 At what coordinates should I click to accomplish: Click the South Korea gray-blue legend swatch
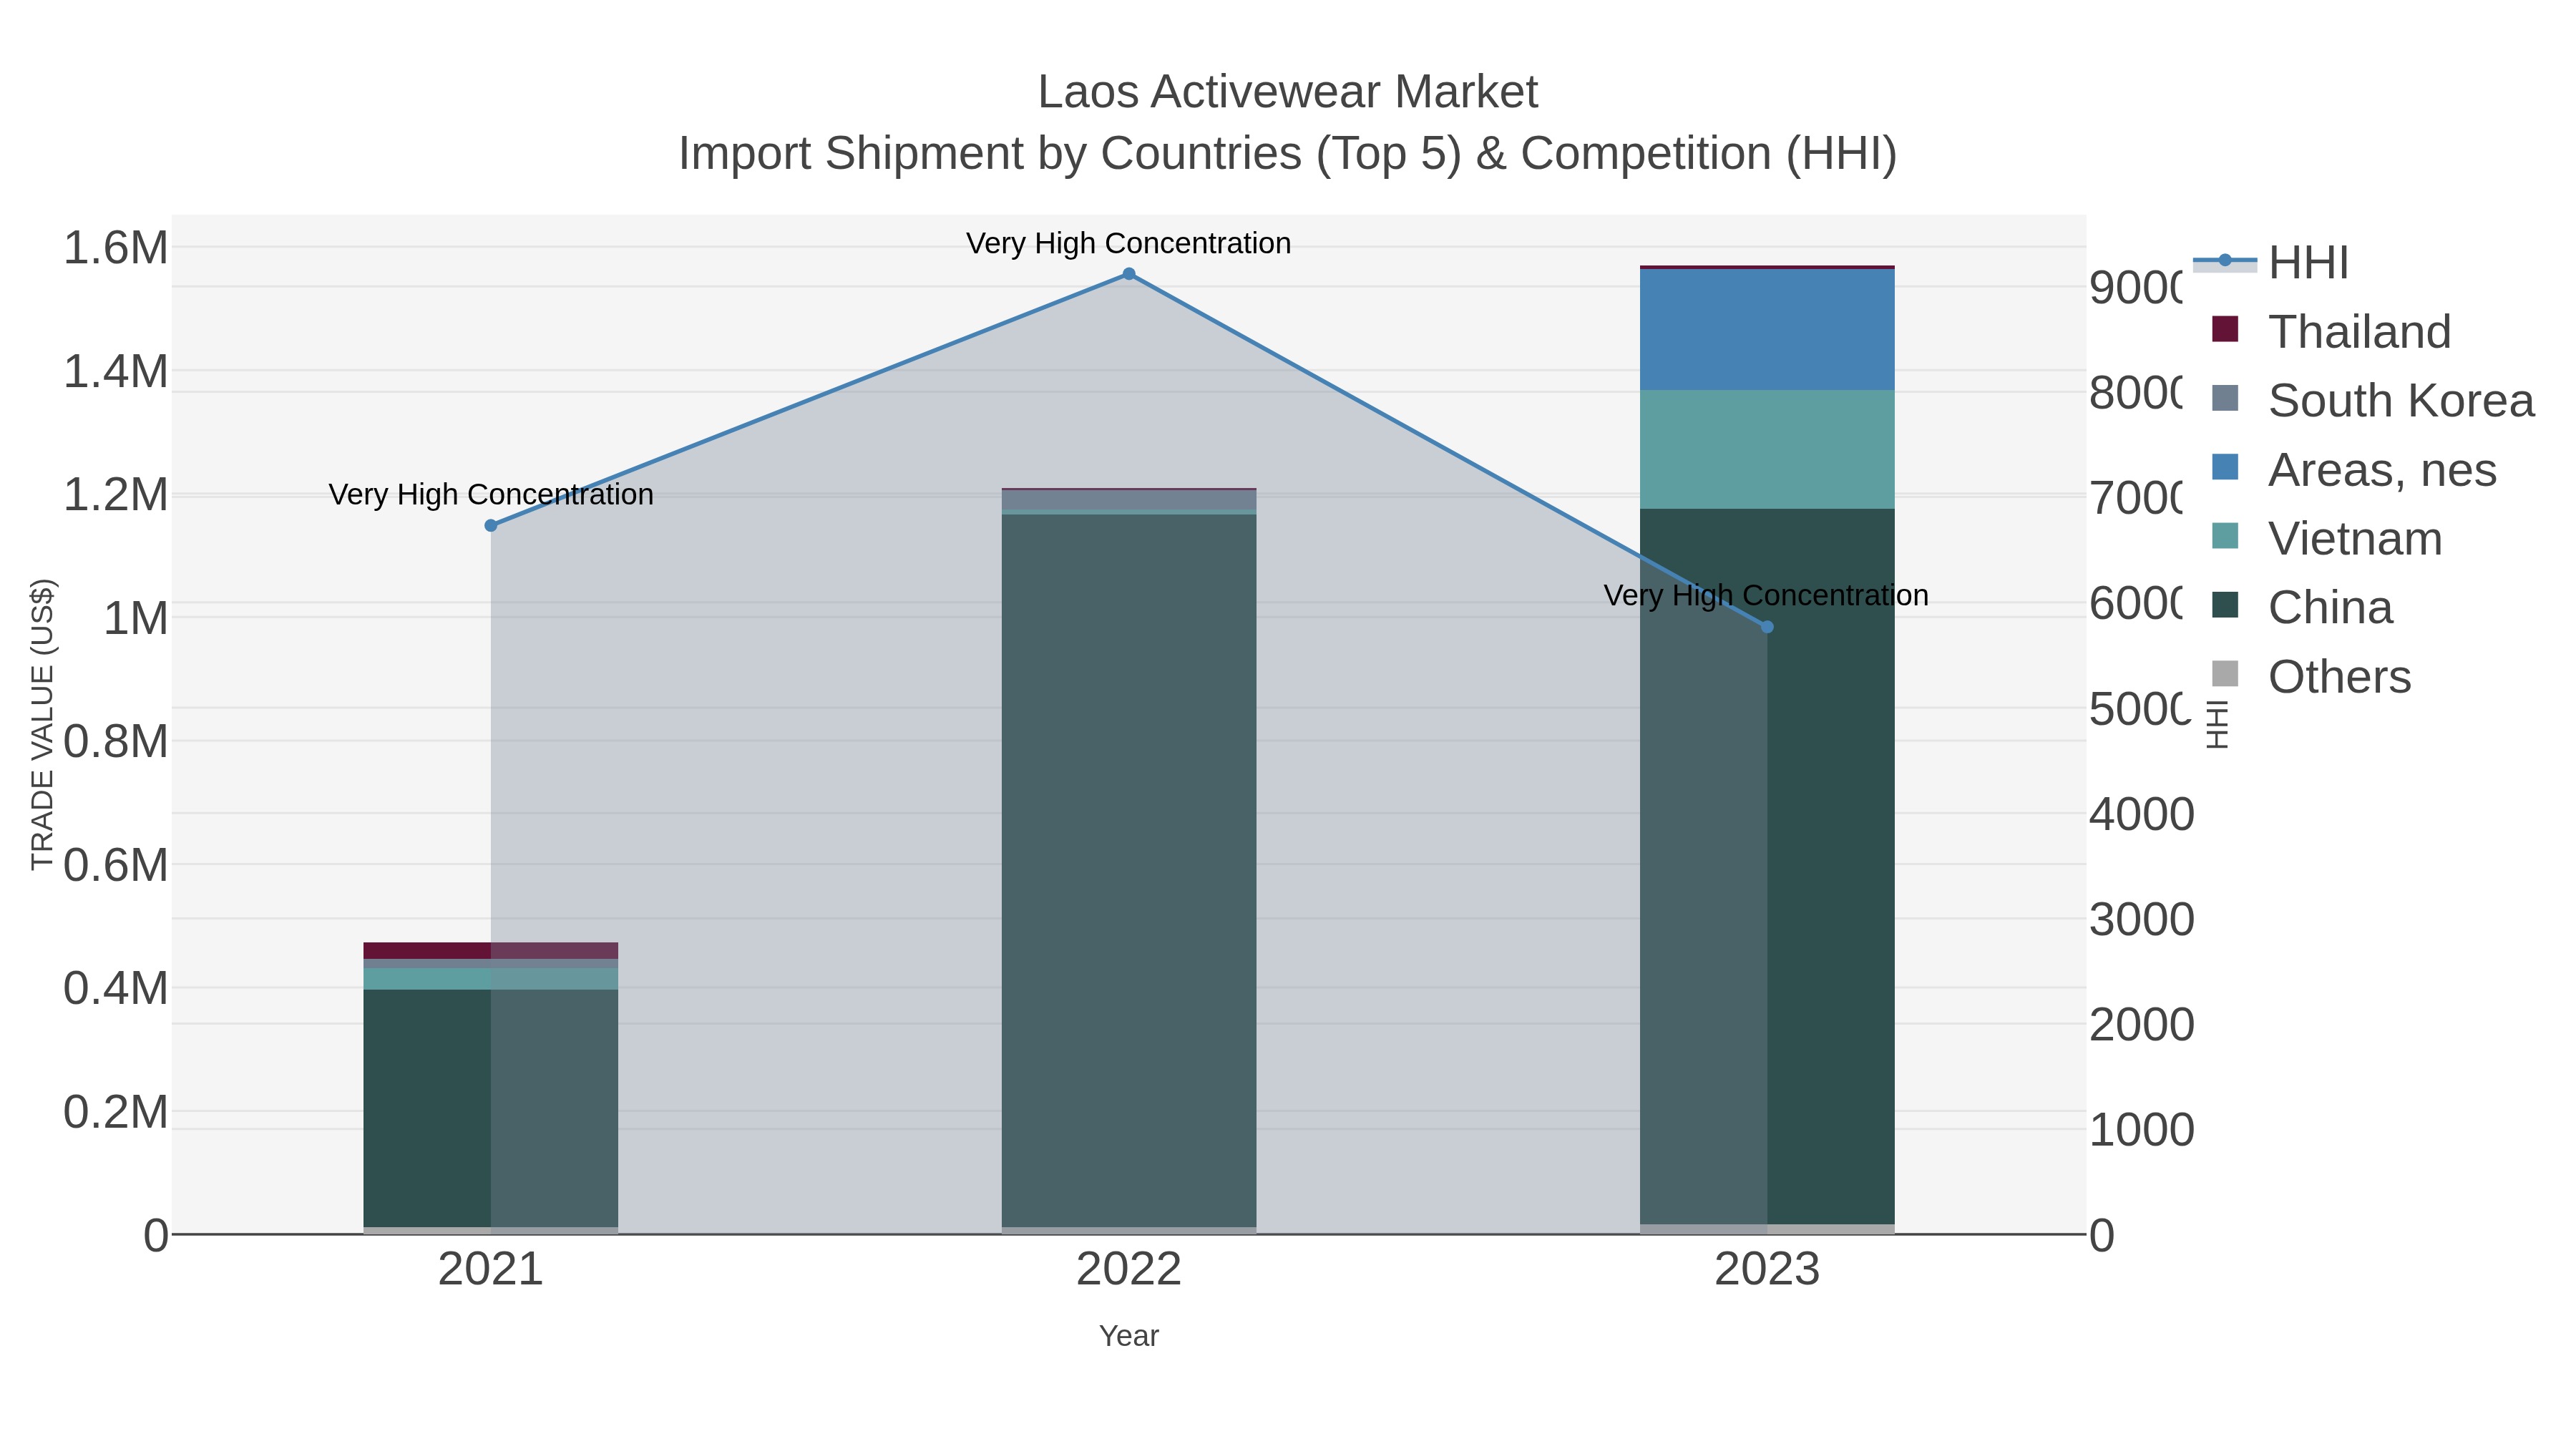(2225, 398)
